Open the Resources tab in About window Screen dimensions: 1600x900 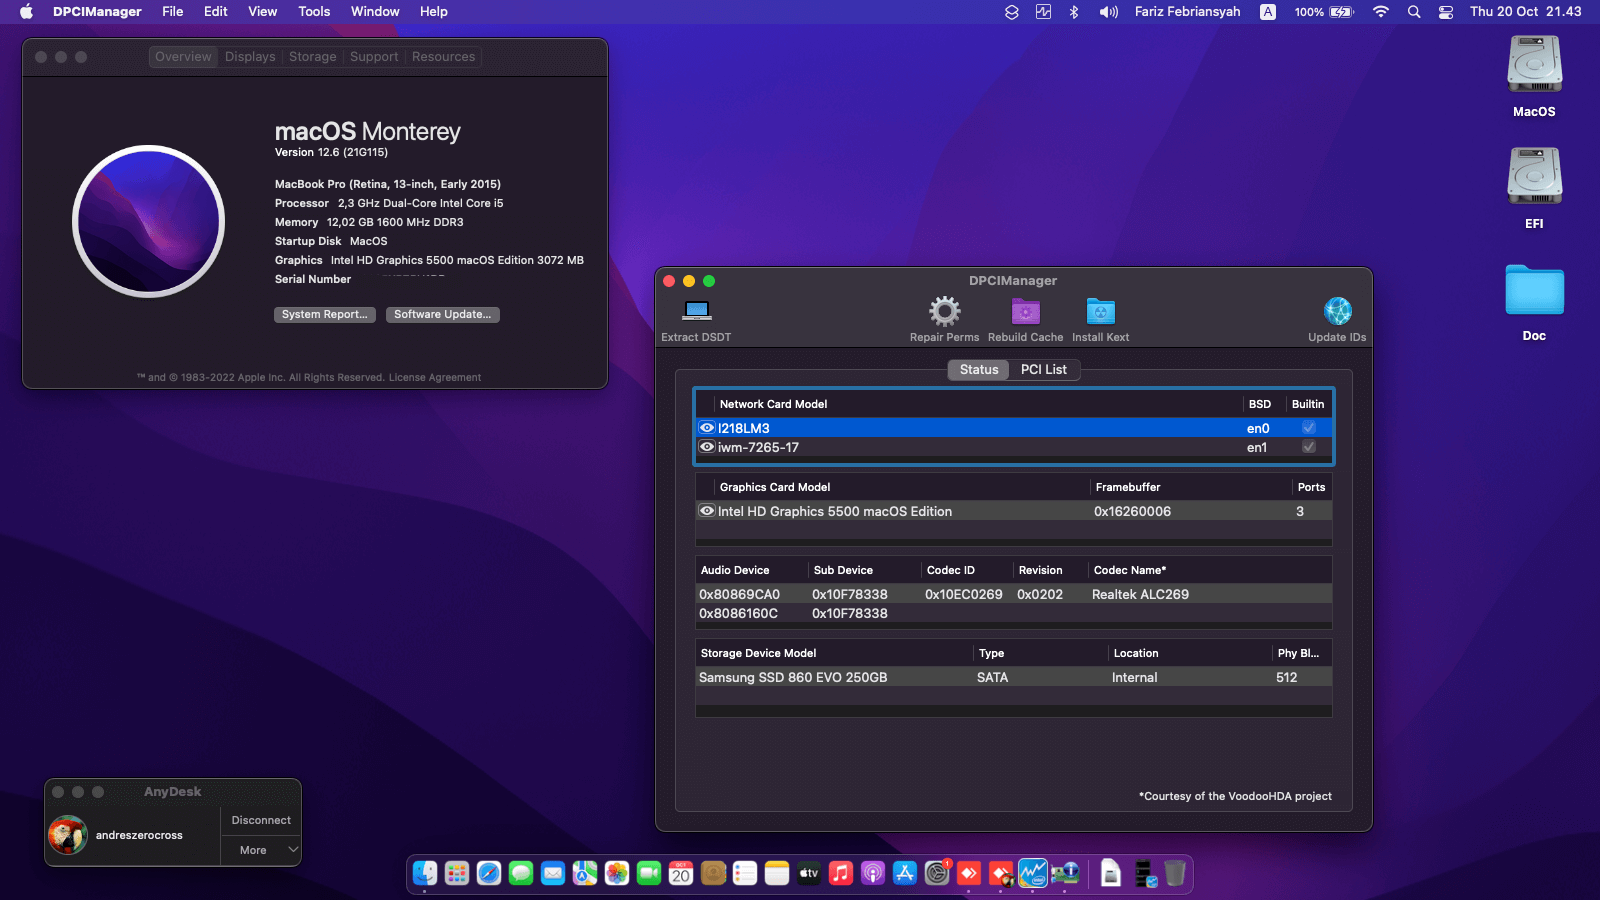[x=443, y=57]
